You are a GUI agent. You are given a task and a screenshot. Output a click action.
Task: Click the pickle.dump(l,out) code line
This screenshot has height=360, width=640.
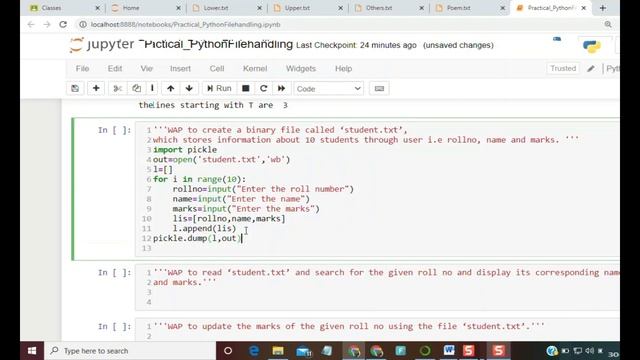(198, 238)
